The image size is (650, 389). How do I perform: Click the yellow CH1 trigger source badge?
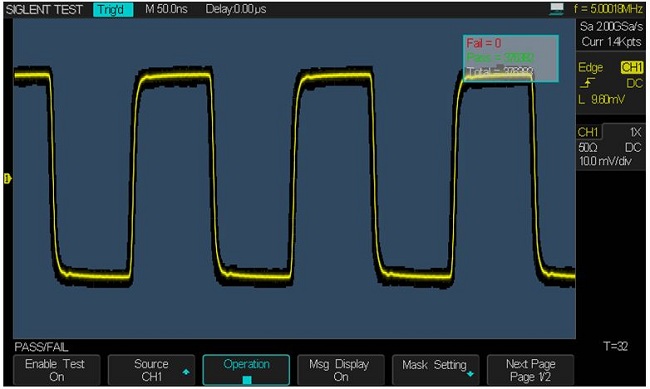pyautogui.click(x=632, y=68)
